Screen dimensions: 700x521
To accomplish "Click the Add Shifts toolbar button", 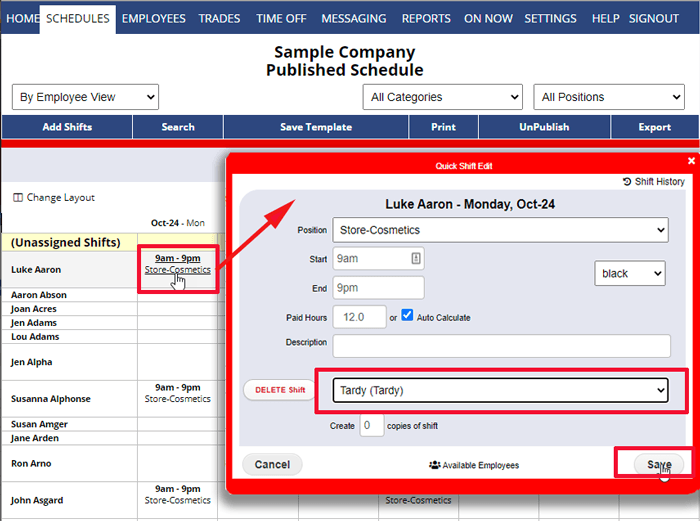I will click(x=67, y=127).
